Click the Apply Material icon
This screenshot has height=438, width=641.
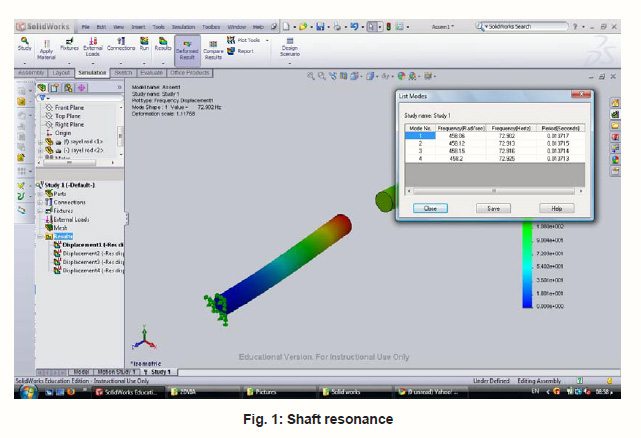(45, 48)
